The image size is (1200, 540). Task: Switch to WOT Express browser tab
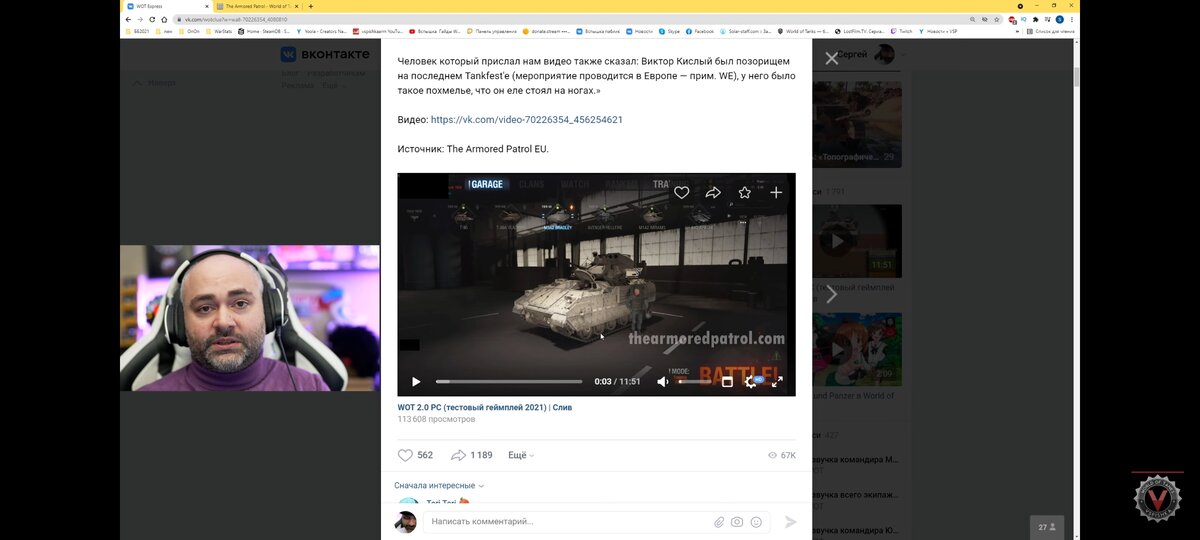pyautogui.click(x=164, y=6)
